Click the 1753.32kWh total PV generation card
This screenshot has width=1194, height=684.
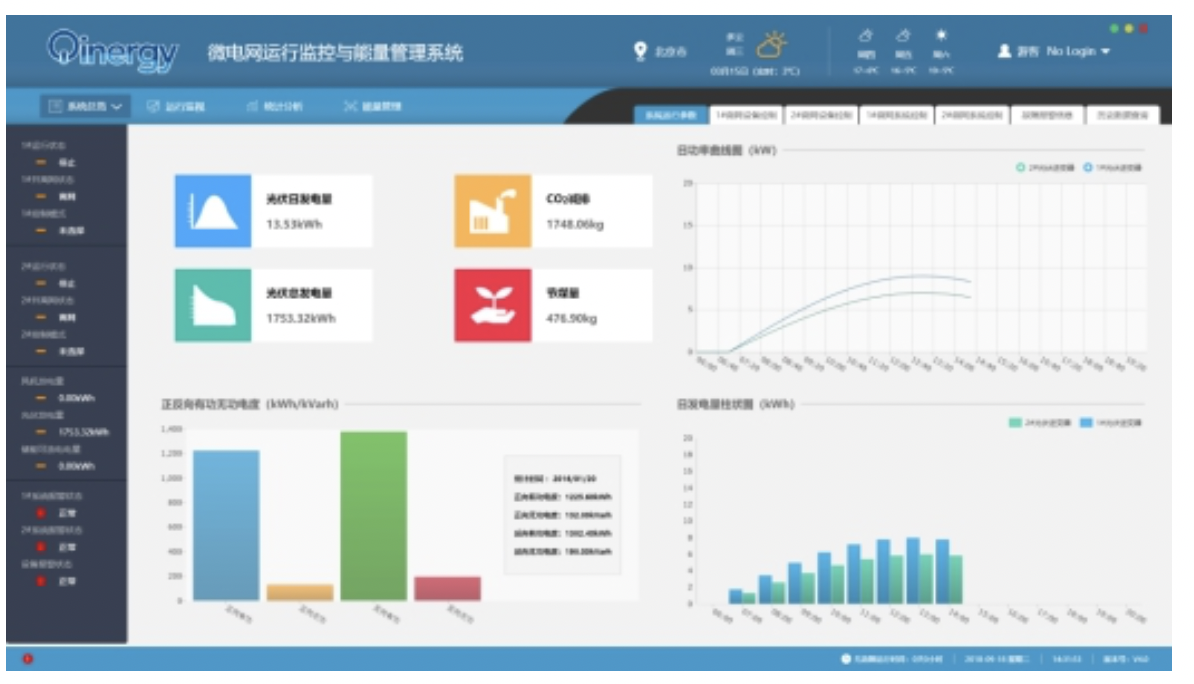[x=273, y=305]
